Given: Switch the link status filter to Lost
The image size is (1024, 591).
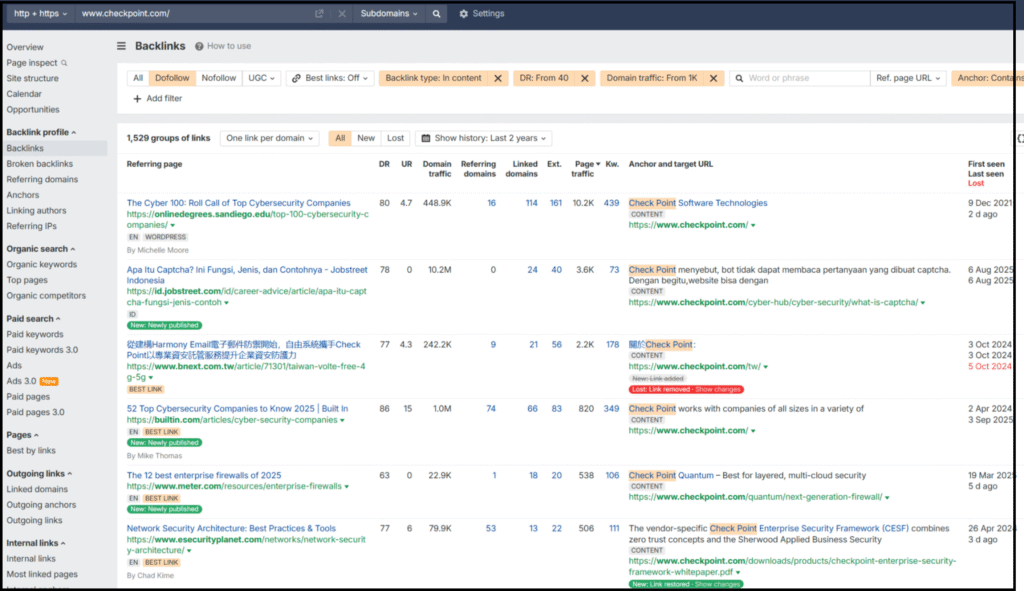Looking at the screenshot, I should click(395, 139).
